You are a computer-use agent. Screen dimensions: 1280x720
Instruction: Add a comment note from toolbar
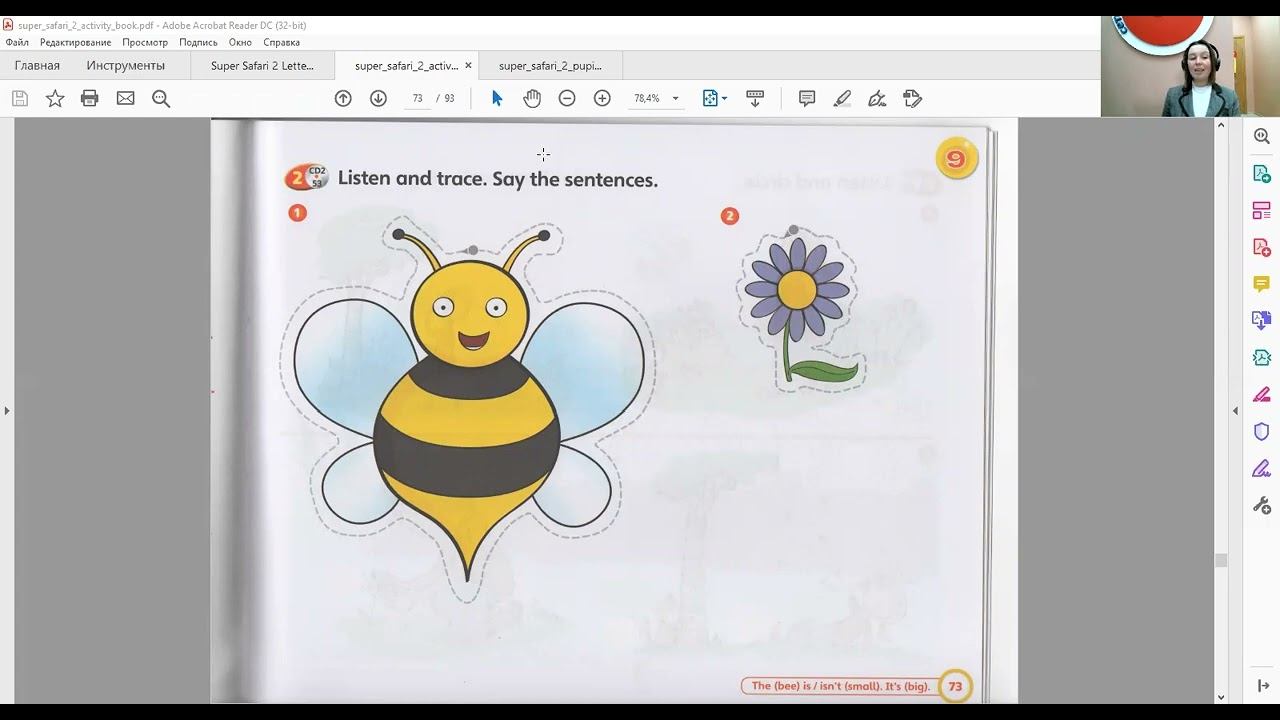(x=807, y=98)
